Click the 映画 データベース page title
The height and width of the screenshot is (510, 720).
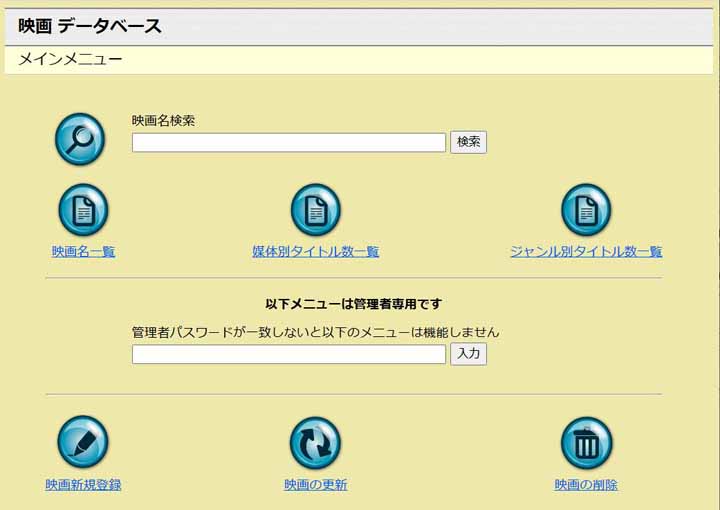90,27
